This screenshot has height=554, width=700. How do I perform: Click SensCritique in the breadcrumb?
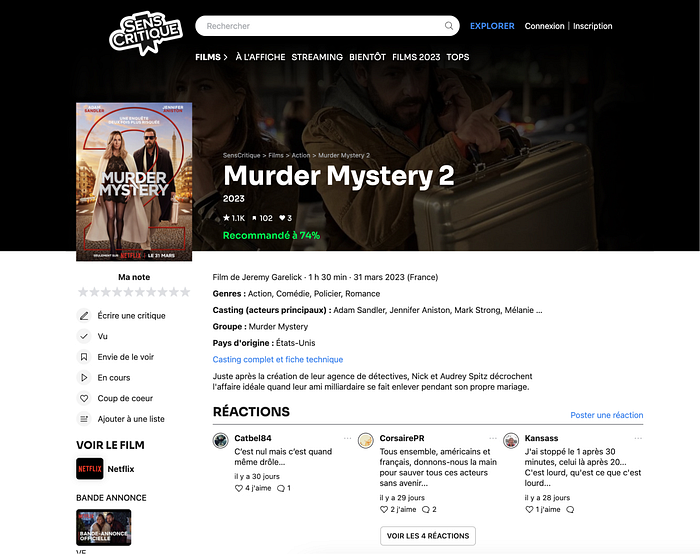[x=242, y=155]
